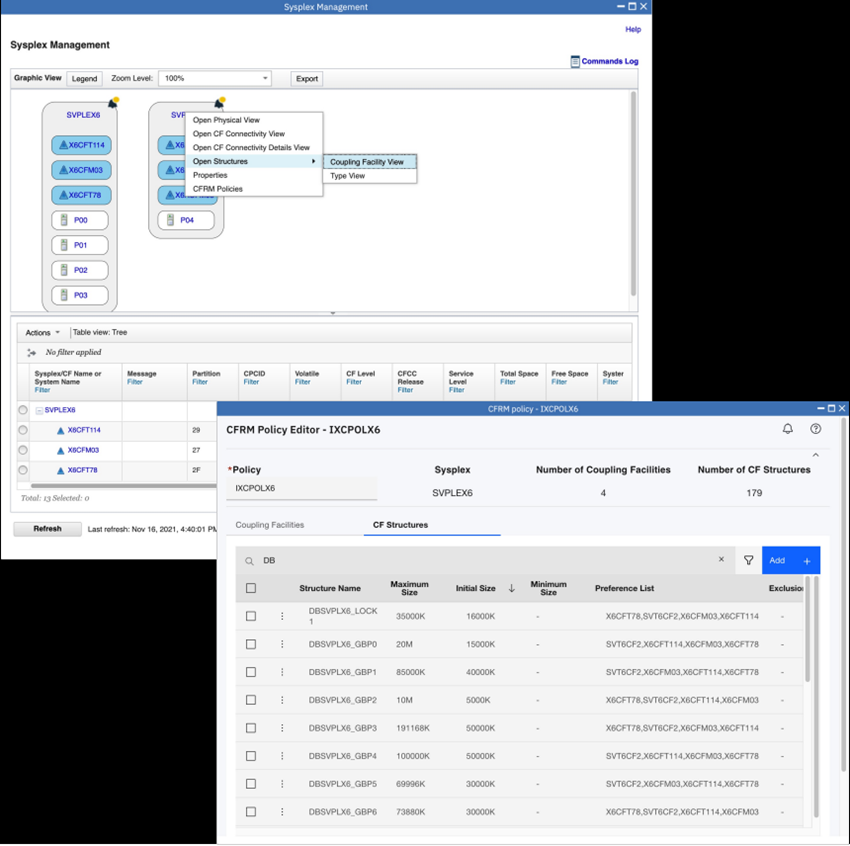Select system P00 in graphic view
Screen dimensions: 850x846
(80, 220)
